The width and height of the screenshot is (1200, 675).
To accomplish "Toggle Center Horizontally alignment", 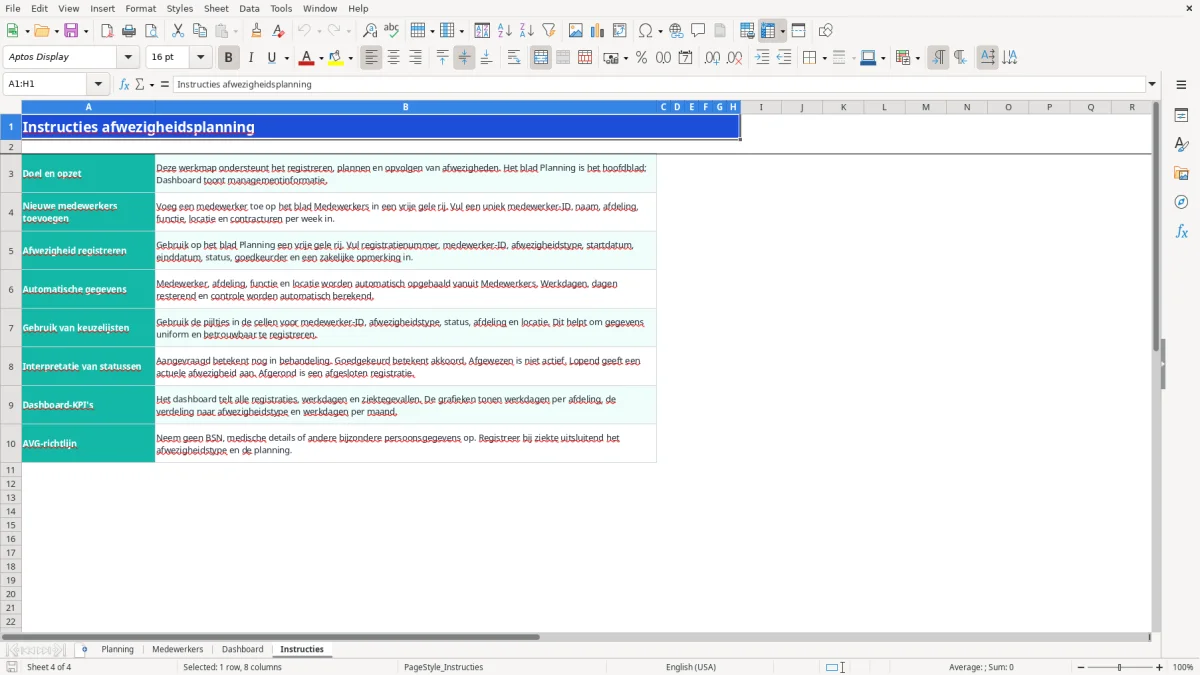I will (393, 58).
